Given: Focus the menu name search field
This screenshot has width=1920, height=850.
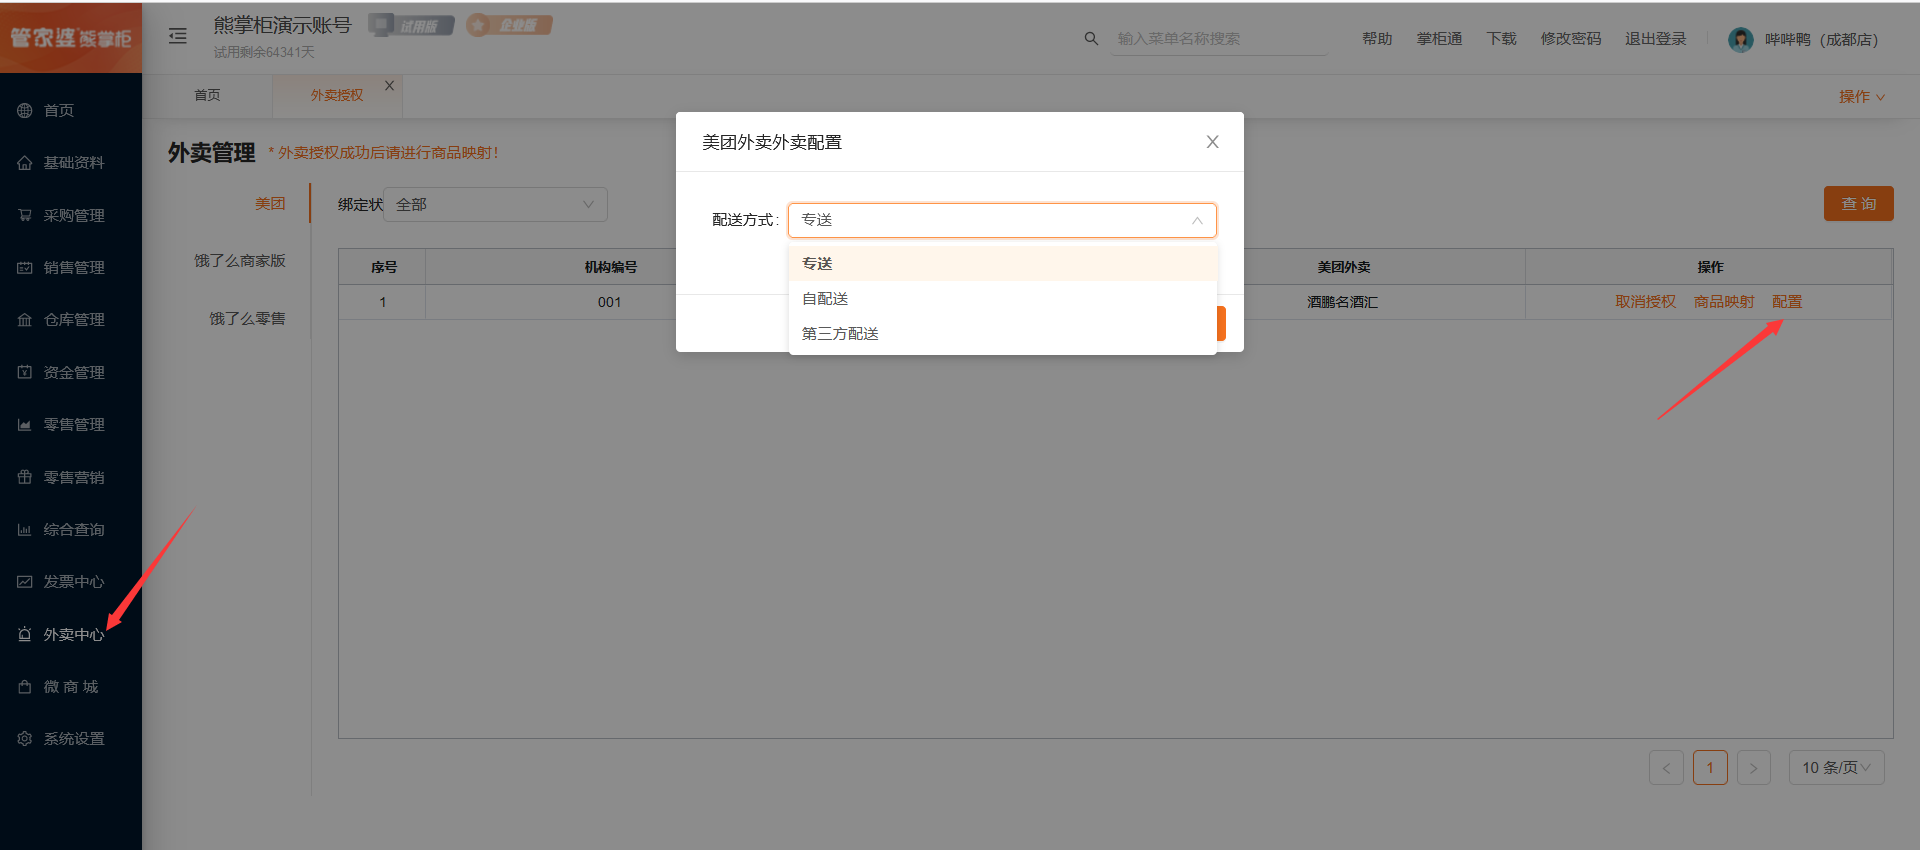Looking at the screenshot, I should (x=1218, y=38).
